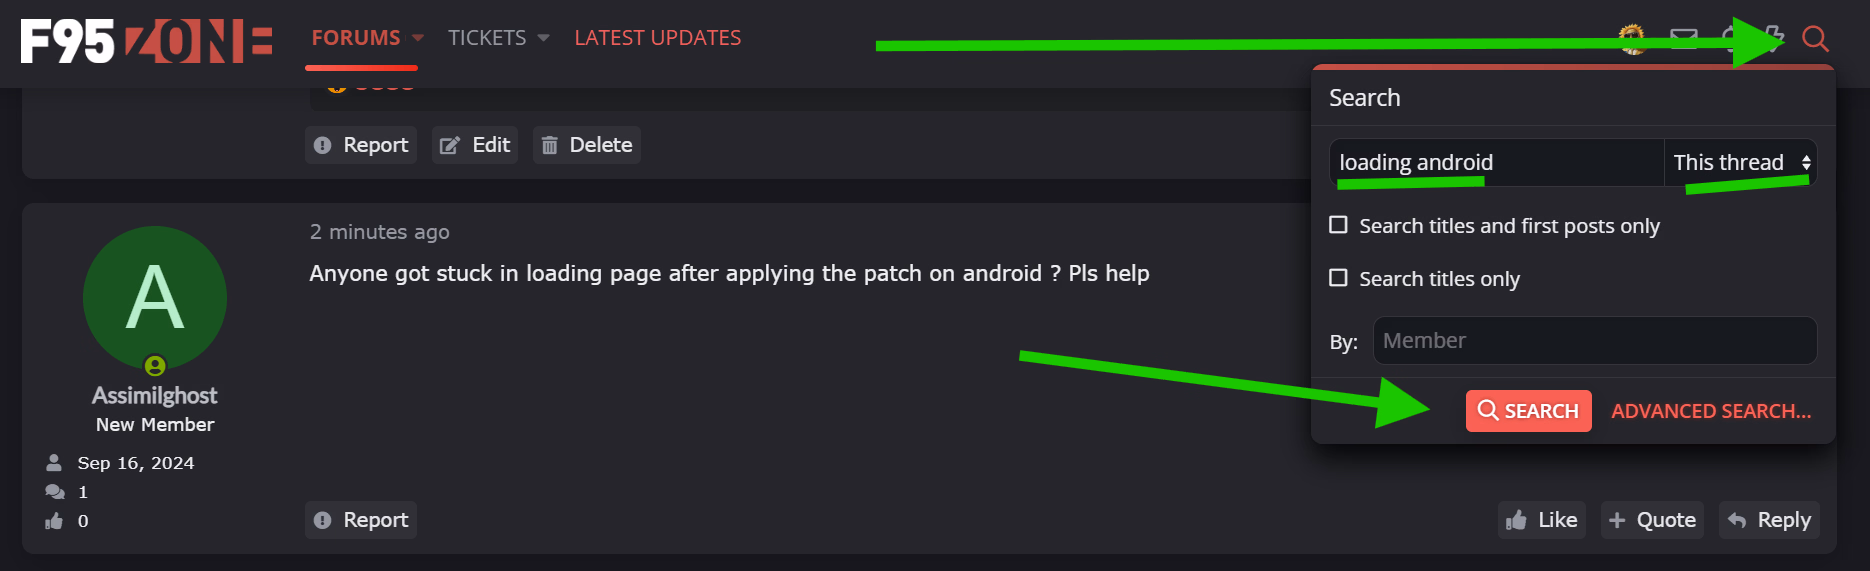This screenshot has height=571, width=1870.
Task: Open Assimilghost's green avatar
Action: 155,298
